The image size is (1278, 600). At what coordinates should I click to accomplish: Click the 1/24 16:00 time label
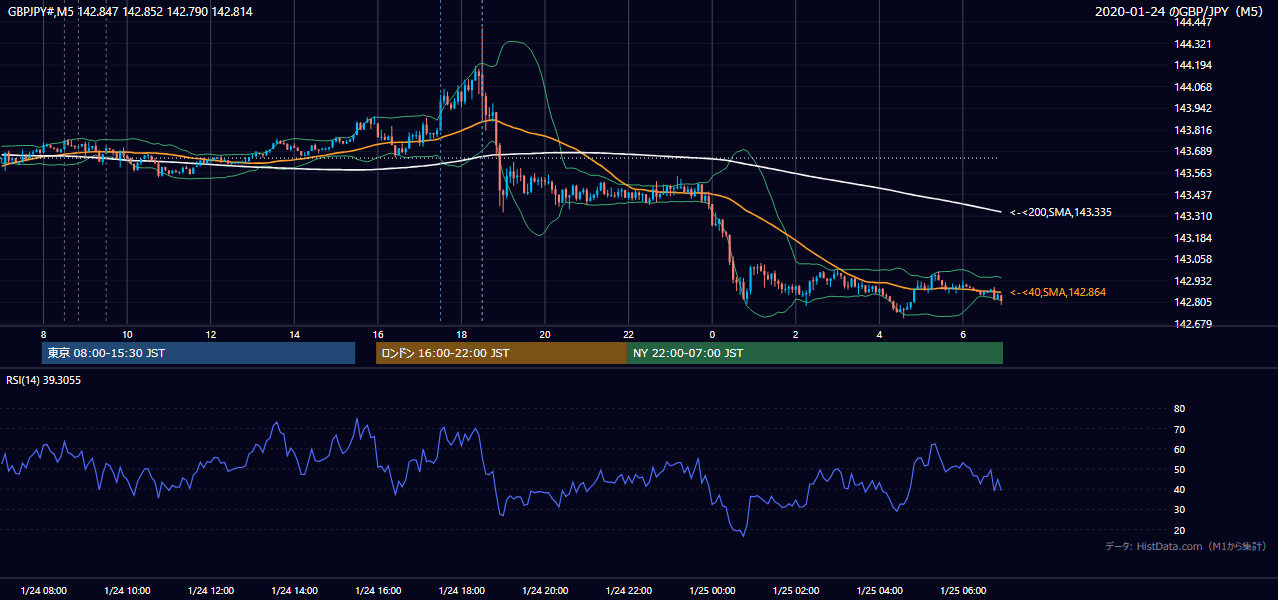point(377,591)
